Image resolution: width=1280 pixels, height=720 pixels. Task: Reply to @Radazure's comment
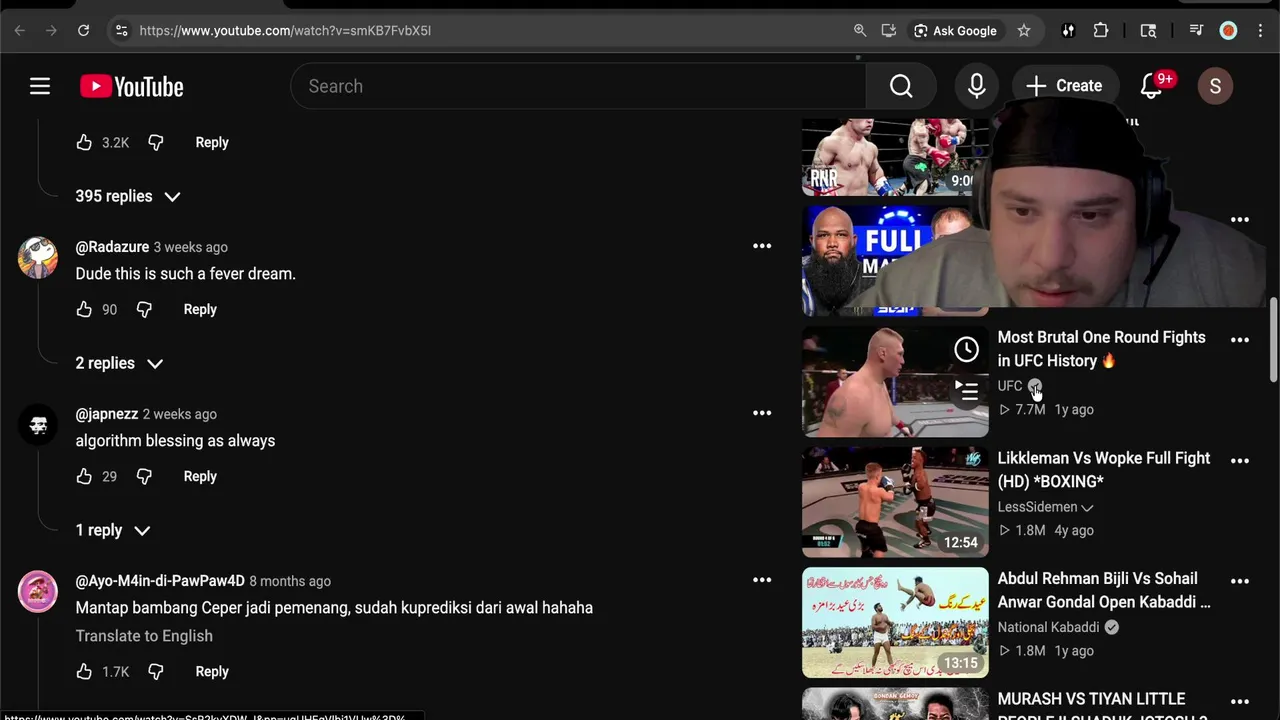pyautogui.click(x=200, y=309)
